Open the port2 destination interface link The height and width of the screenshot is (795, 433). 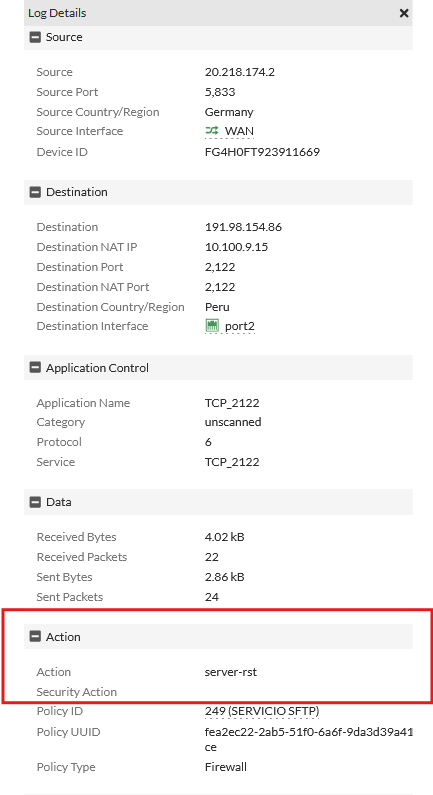(x=240, y=326)
